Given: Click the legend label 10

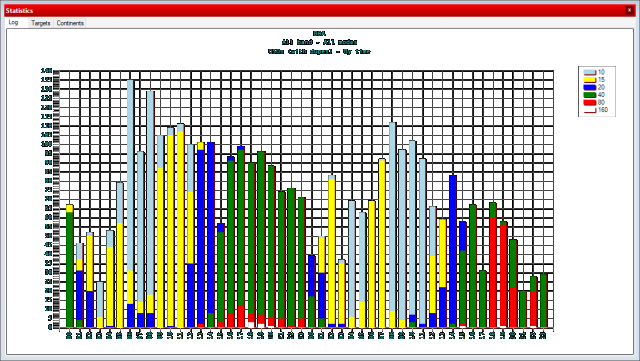Looking at the screenshot, I should [x=601, y=72].
